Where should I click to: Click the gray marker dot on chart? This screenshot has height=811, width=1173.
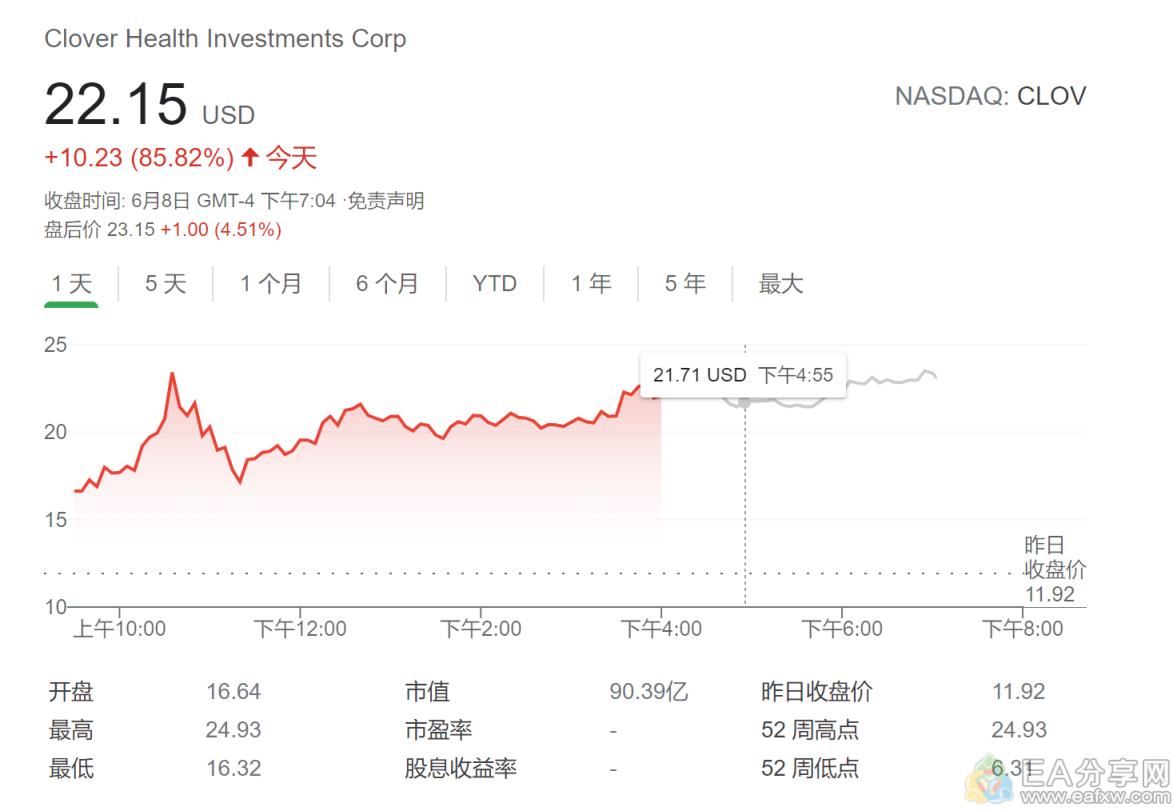[744, 403]
